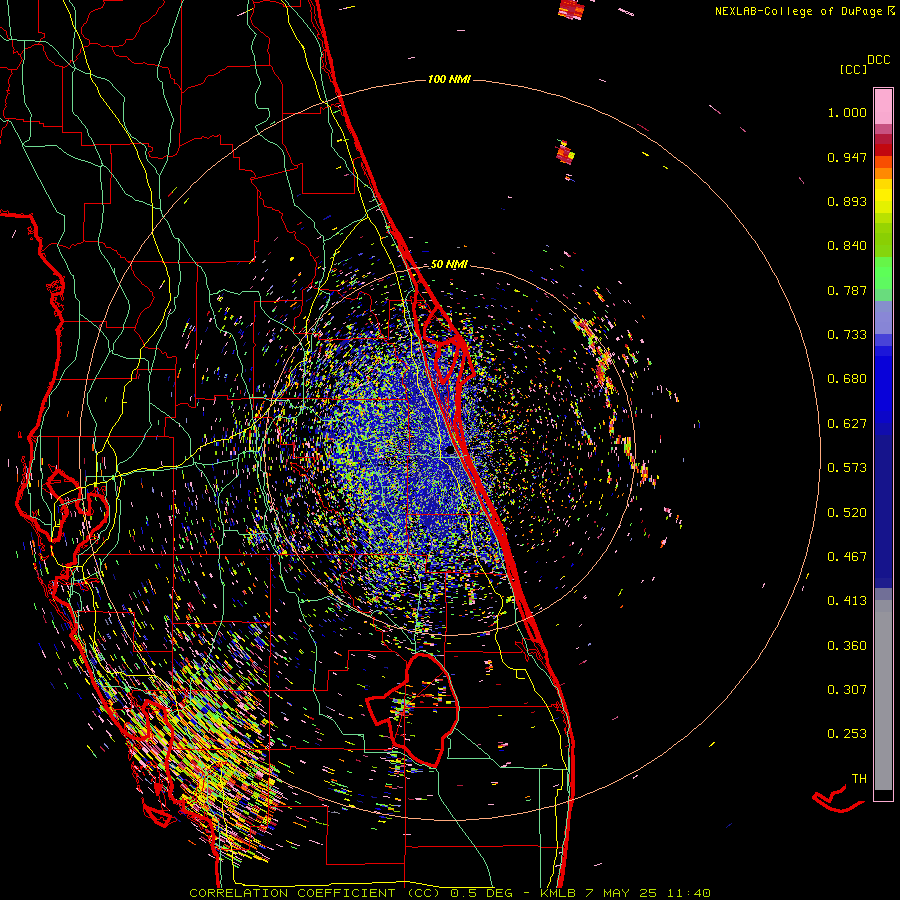Click the 0.627 scale value
The width and height of the screenshot is (900, 900).
847,424
